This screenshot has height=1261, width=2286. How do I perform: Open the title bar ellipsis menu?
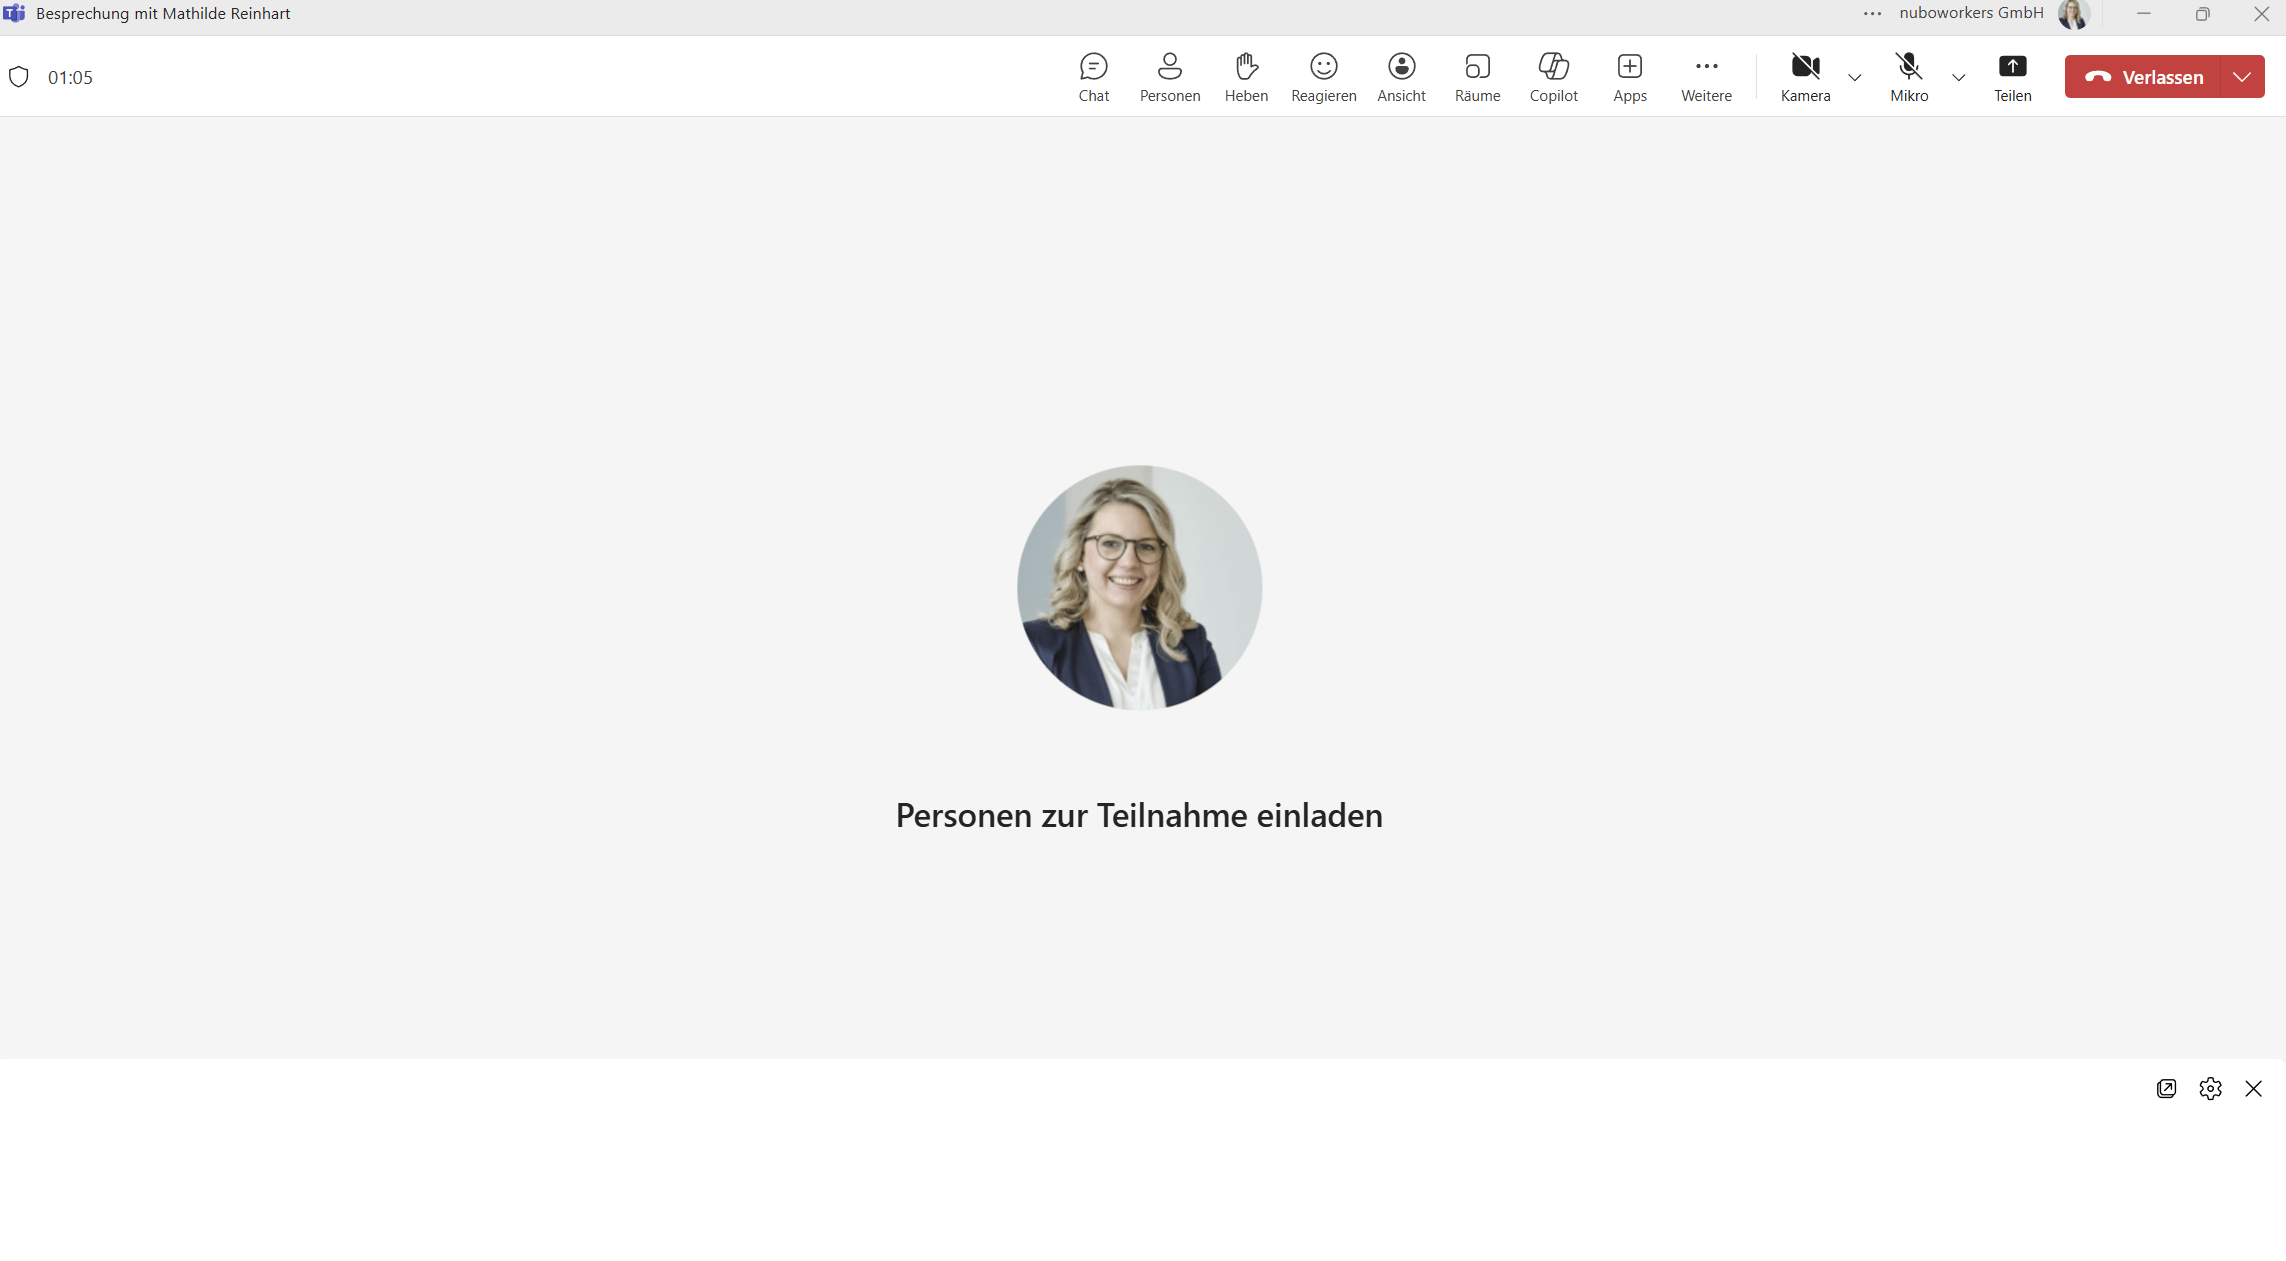(x=1872, y=14)
